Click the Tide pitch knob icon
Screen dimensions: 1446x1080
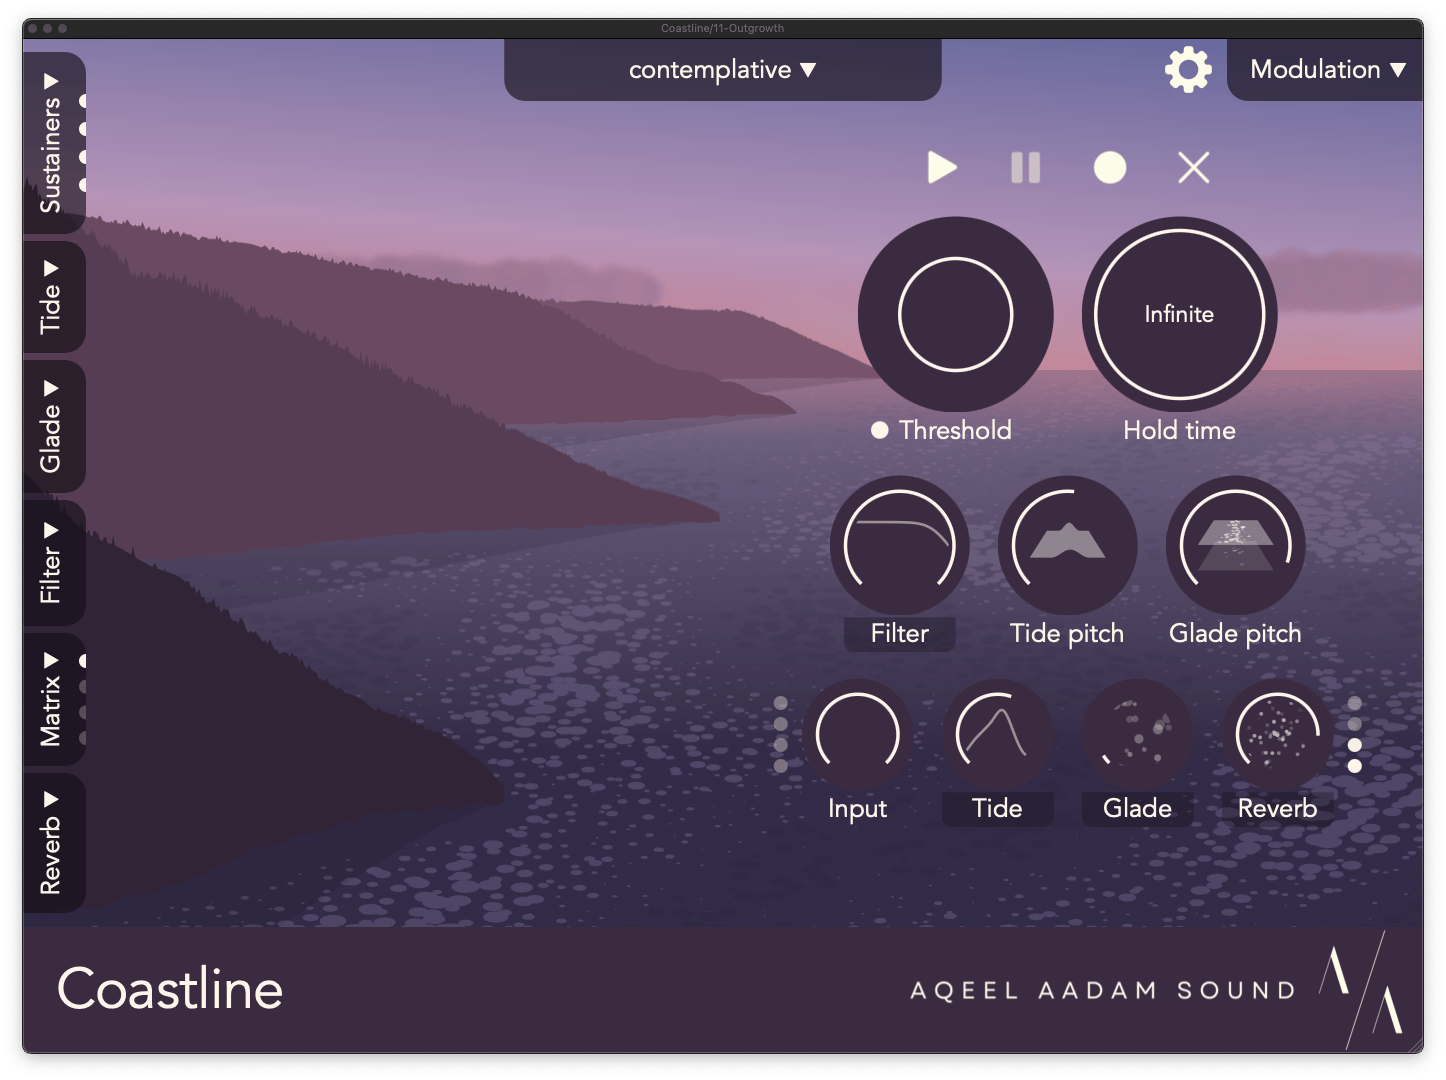pos(1067,545)
